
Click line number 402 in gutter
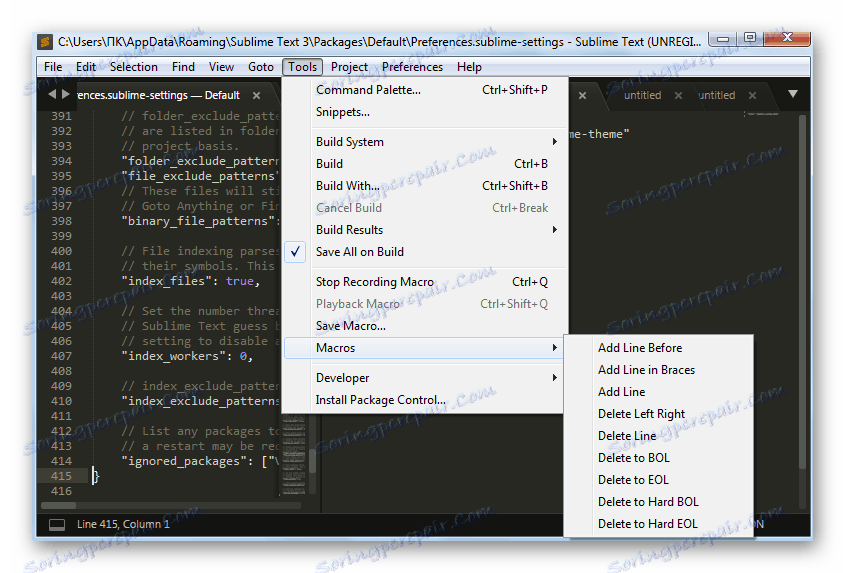61,281
